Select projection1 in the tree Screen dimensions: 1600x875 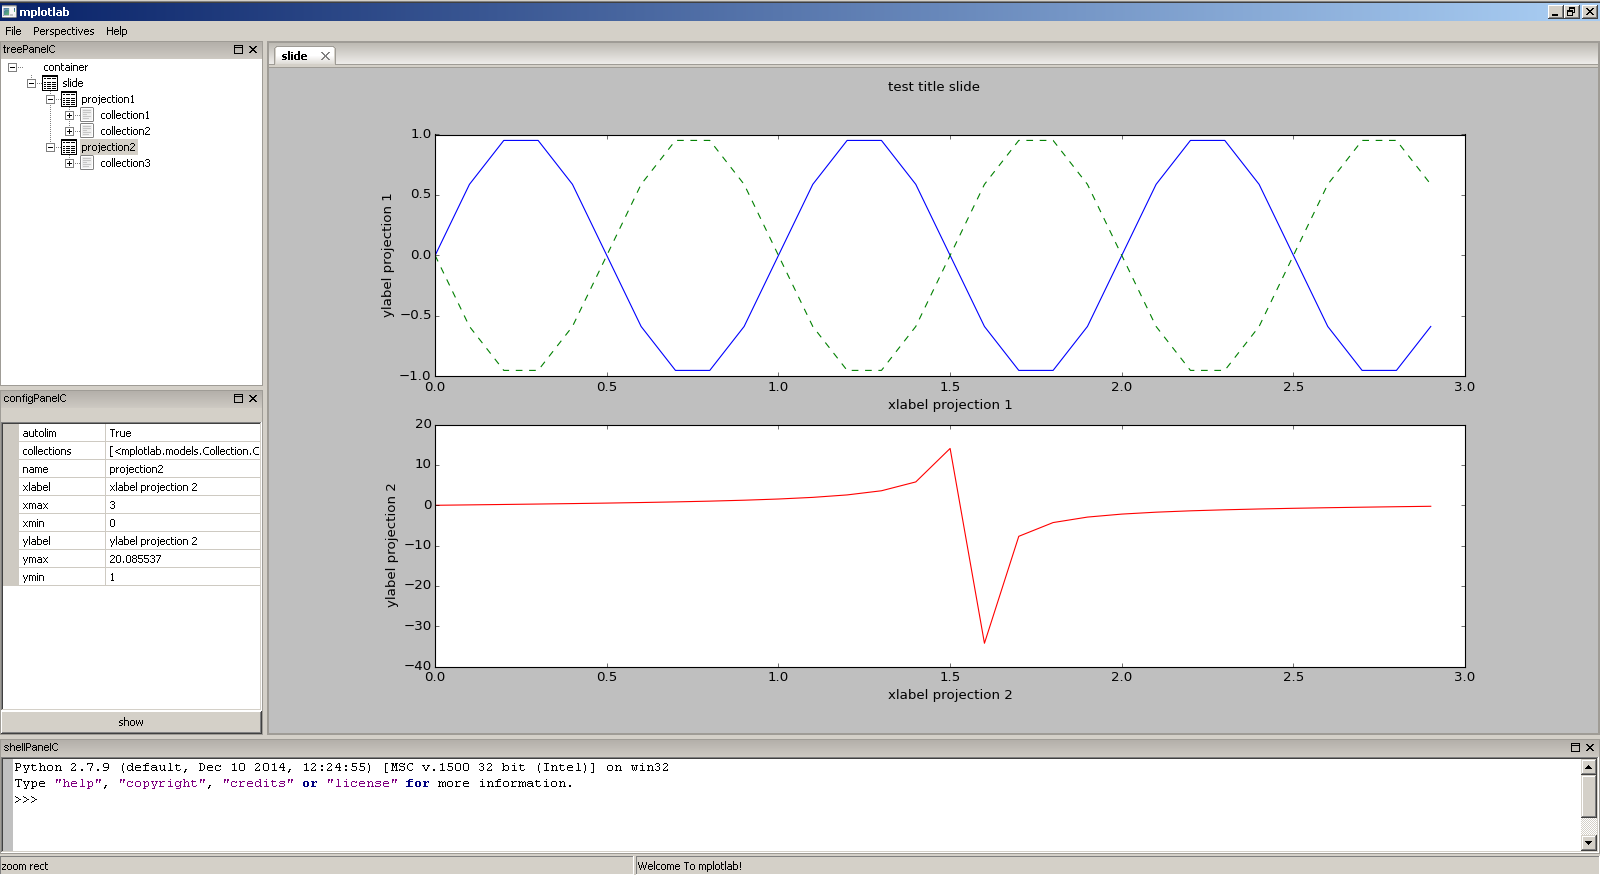108,99
